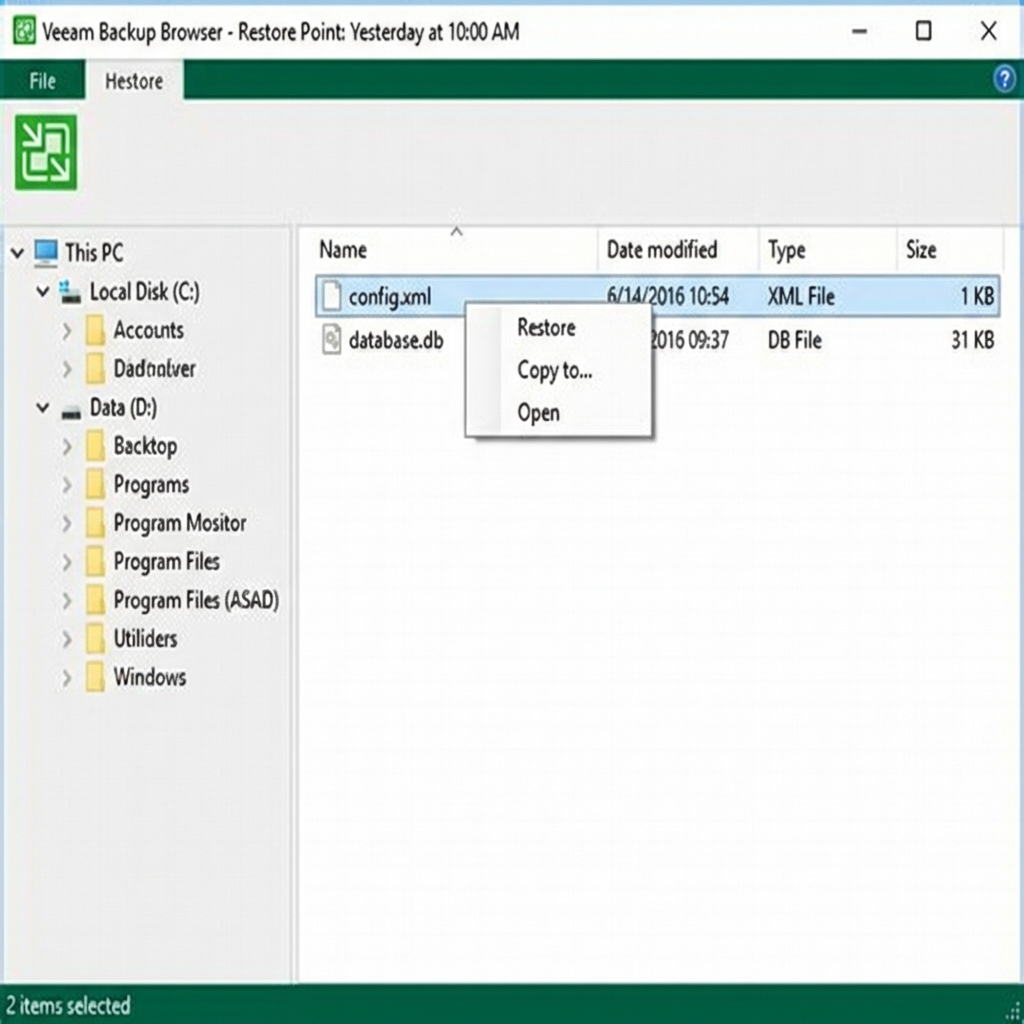1024x1024 pixels.
Task: Click the Veeam logo in the title bar
Action: click(22, 32)
